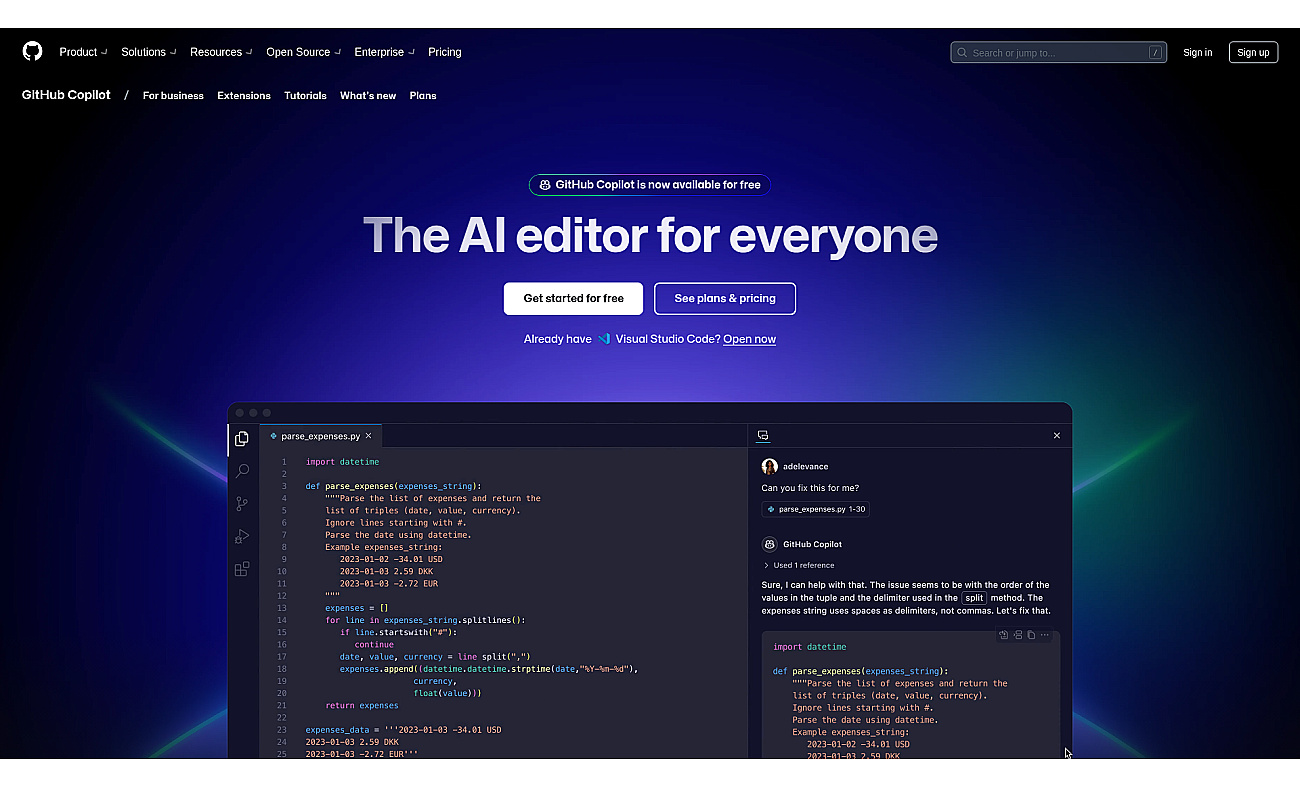The height and width of the screenshot is (788, 1300).
Task: Open Source Control view in editor sidebar
Action: tap(242, 504)
